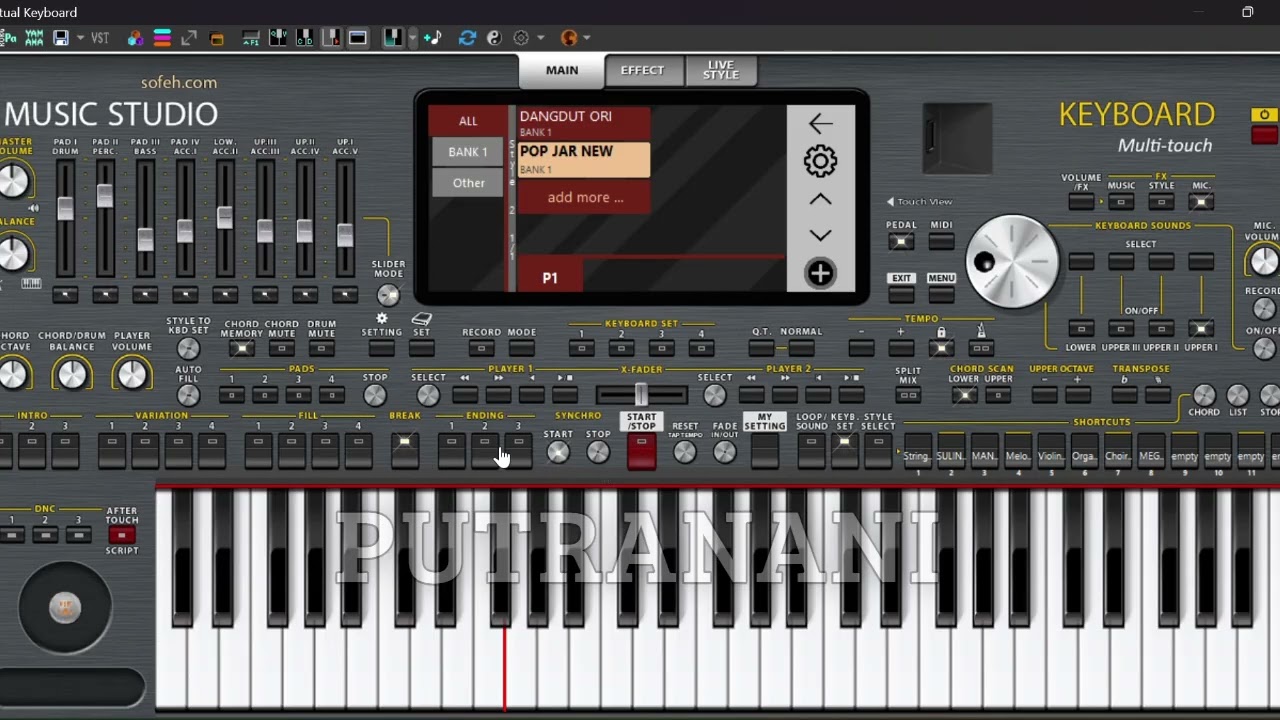Toggle the Pedal button
This screenshot has width=1280, height=720.
pyautogui.click(x=901, y=242)
